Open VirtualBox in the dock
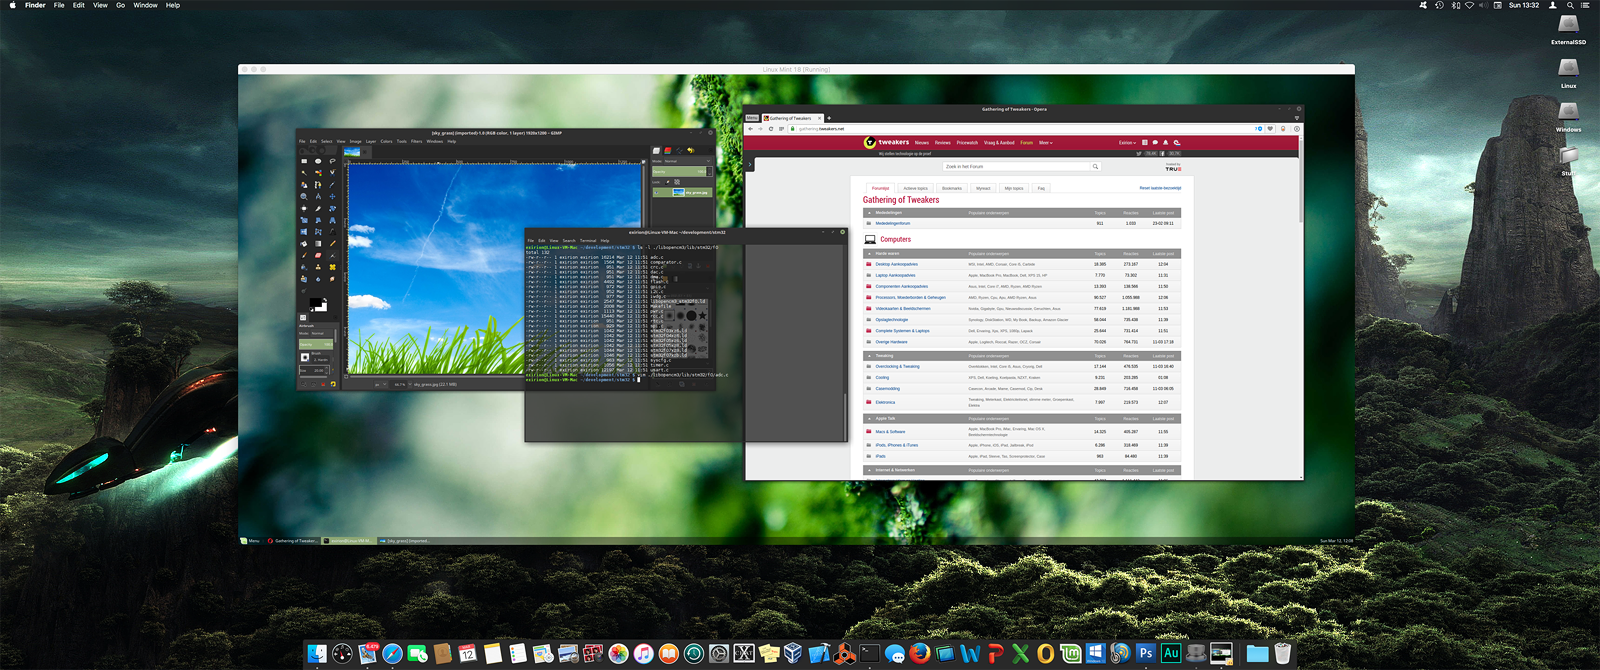Viewport: 1600px width, 670px height. (x=793, y=654)
